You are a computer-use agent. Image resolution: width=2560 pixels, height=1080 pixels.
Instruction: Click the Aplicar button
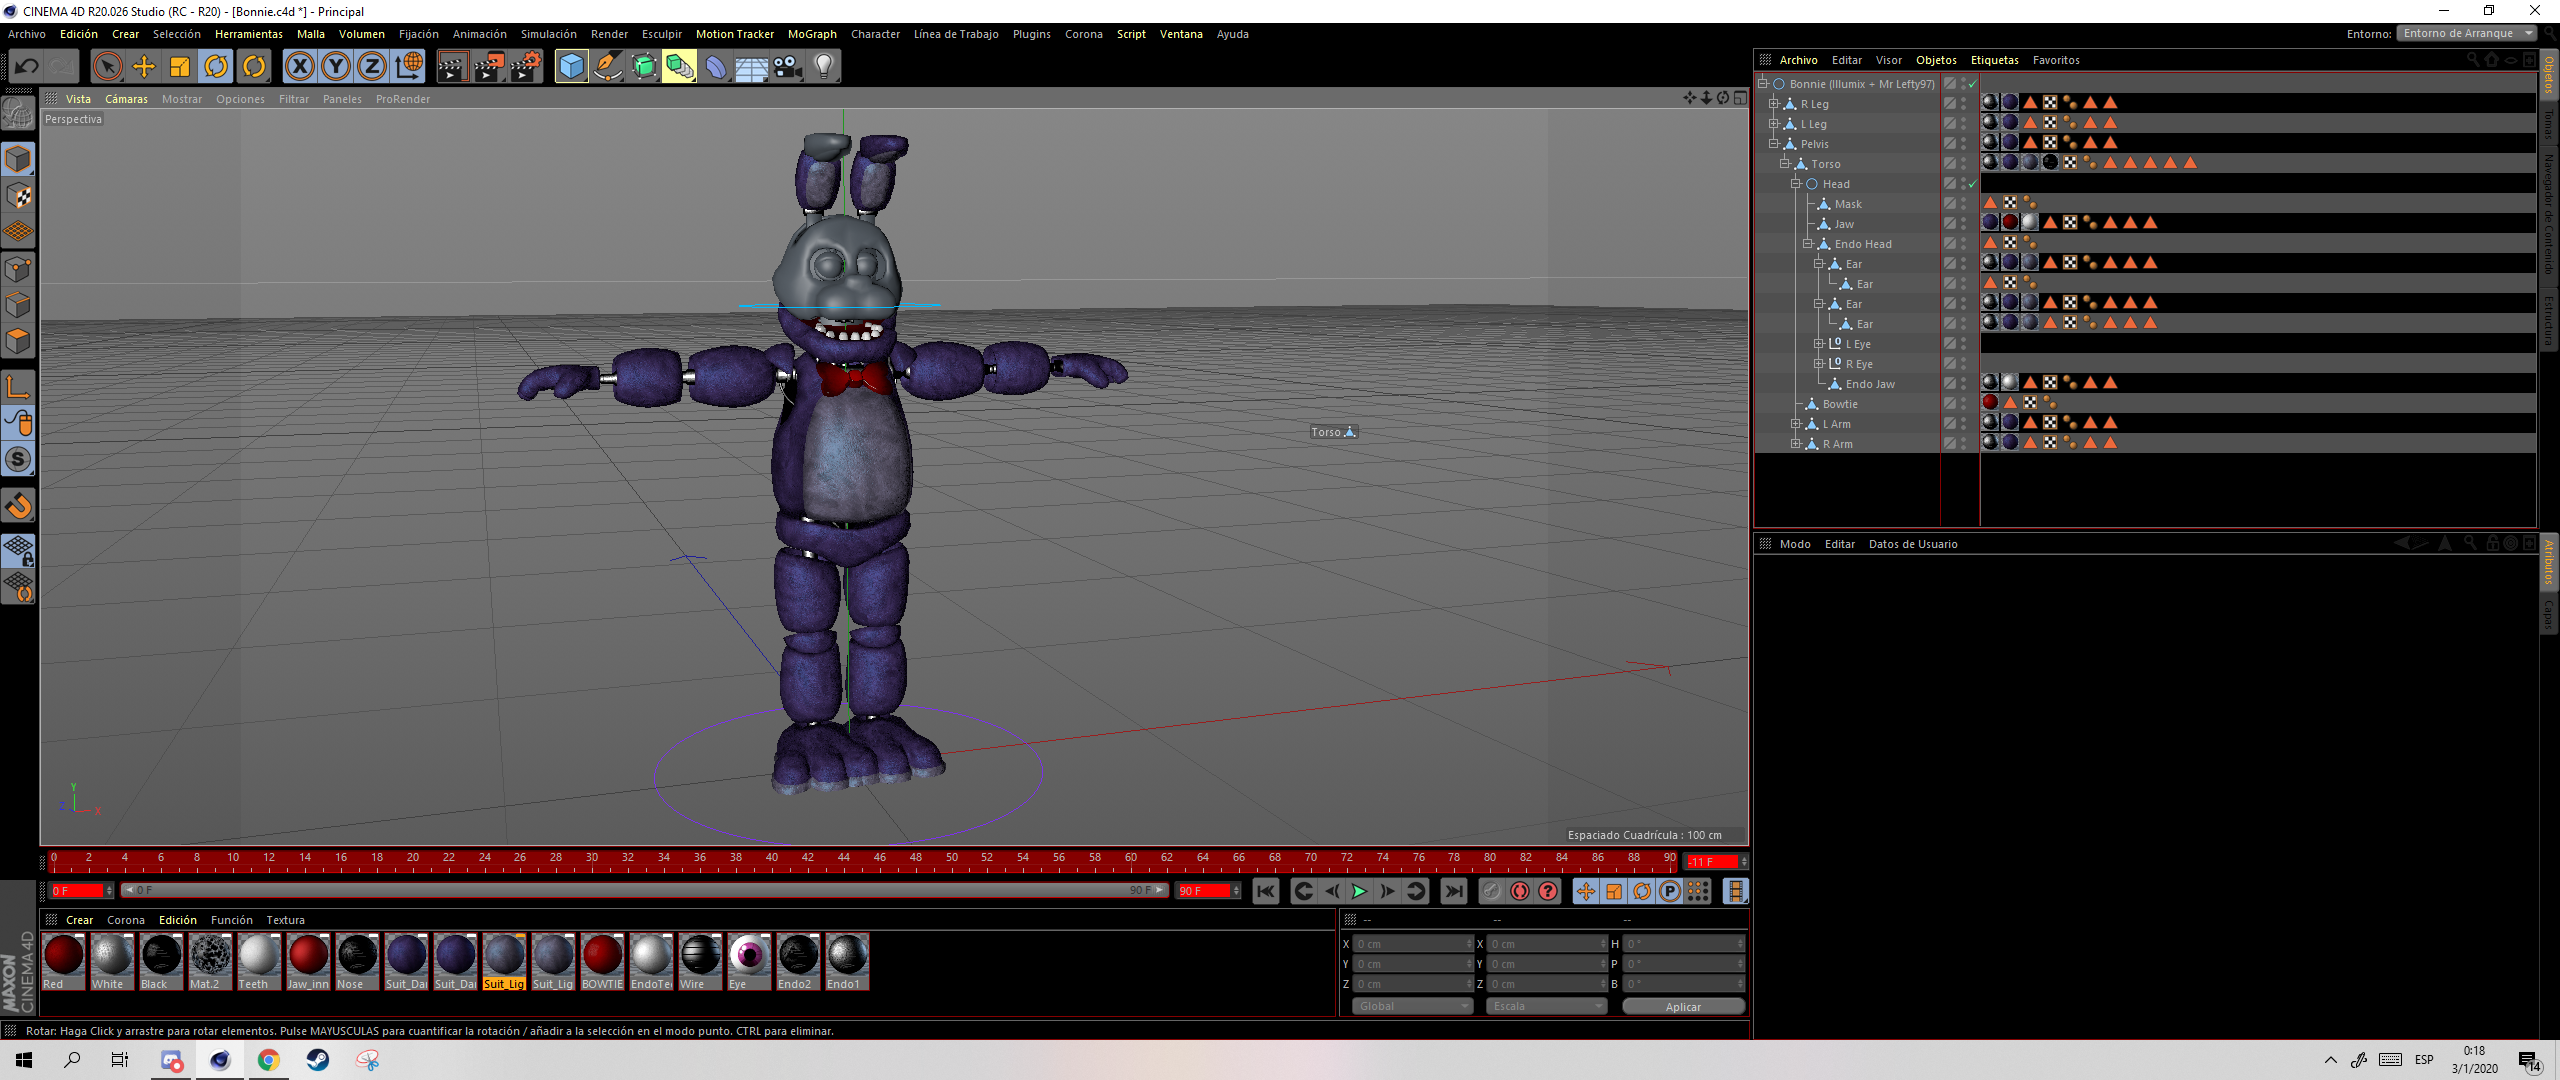(x=1683, y=1006)
